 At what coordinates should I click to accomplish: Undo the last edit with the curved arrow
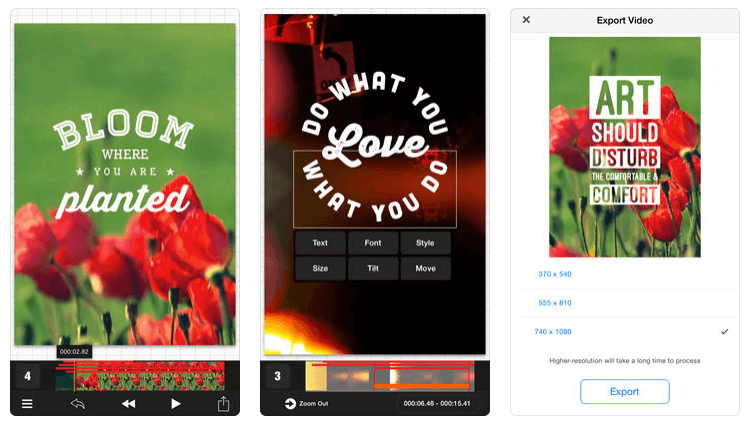point(78,403)
